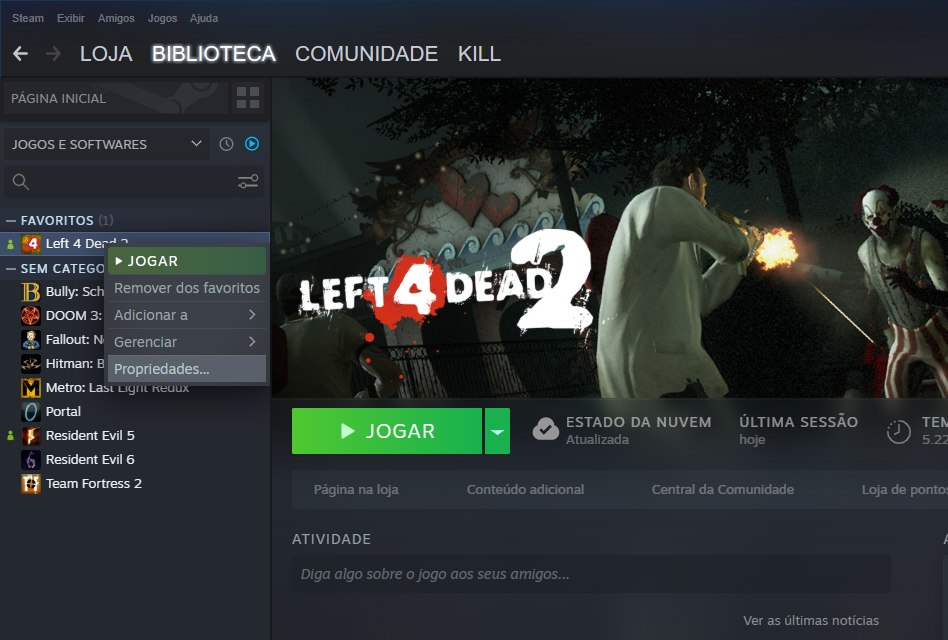Click the Metro Last Light icon
The height and width of the screenshot is (640, 948).
tap(31, 387)
